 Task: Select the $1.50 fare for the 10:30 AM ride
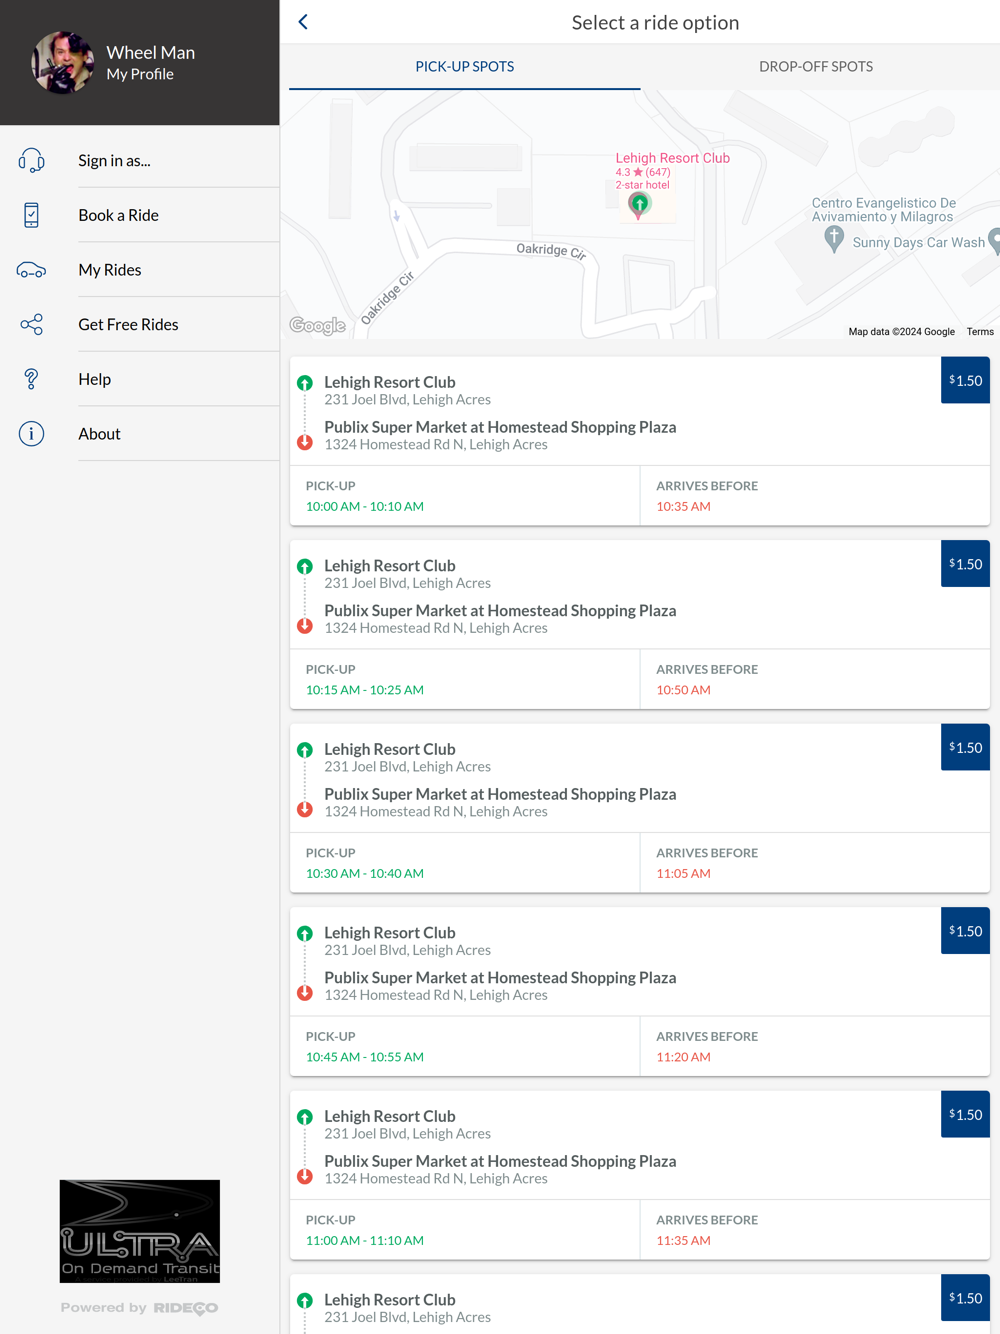point(965,747)
